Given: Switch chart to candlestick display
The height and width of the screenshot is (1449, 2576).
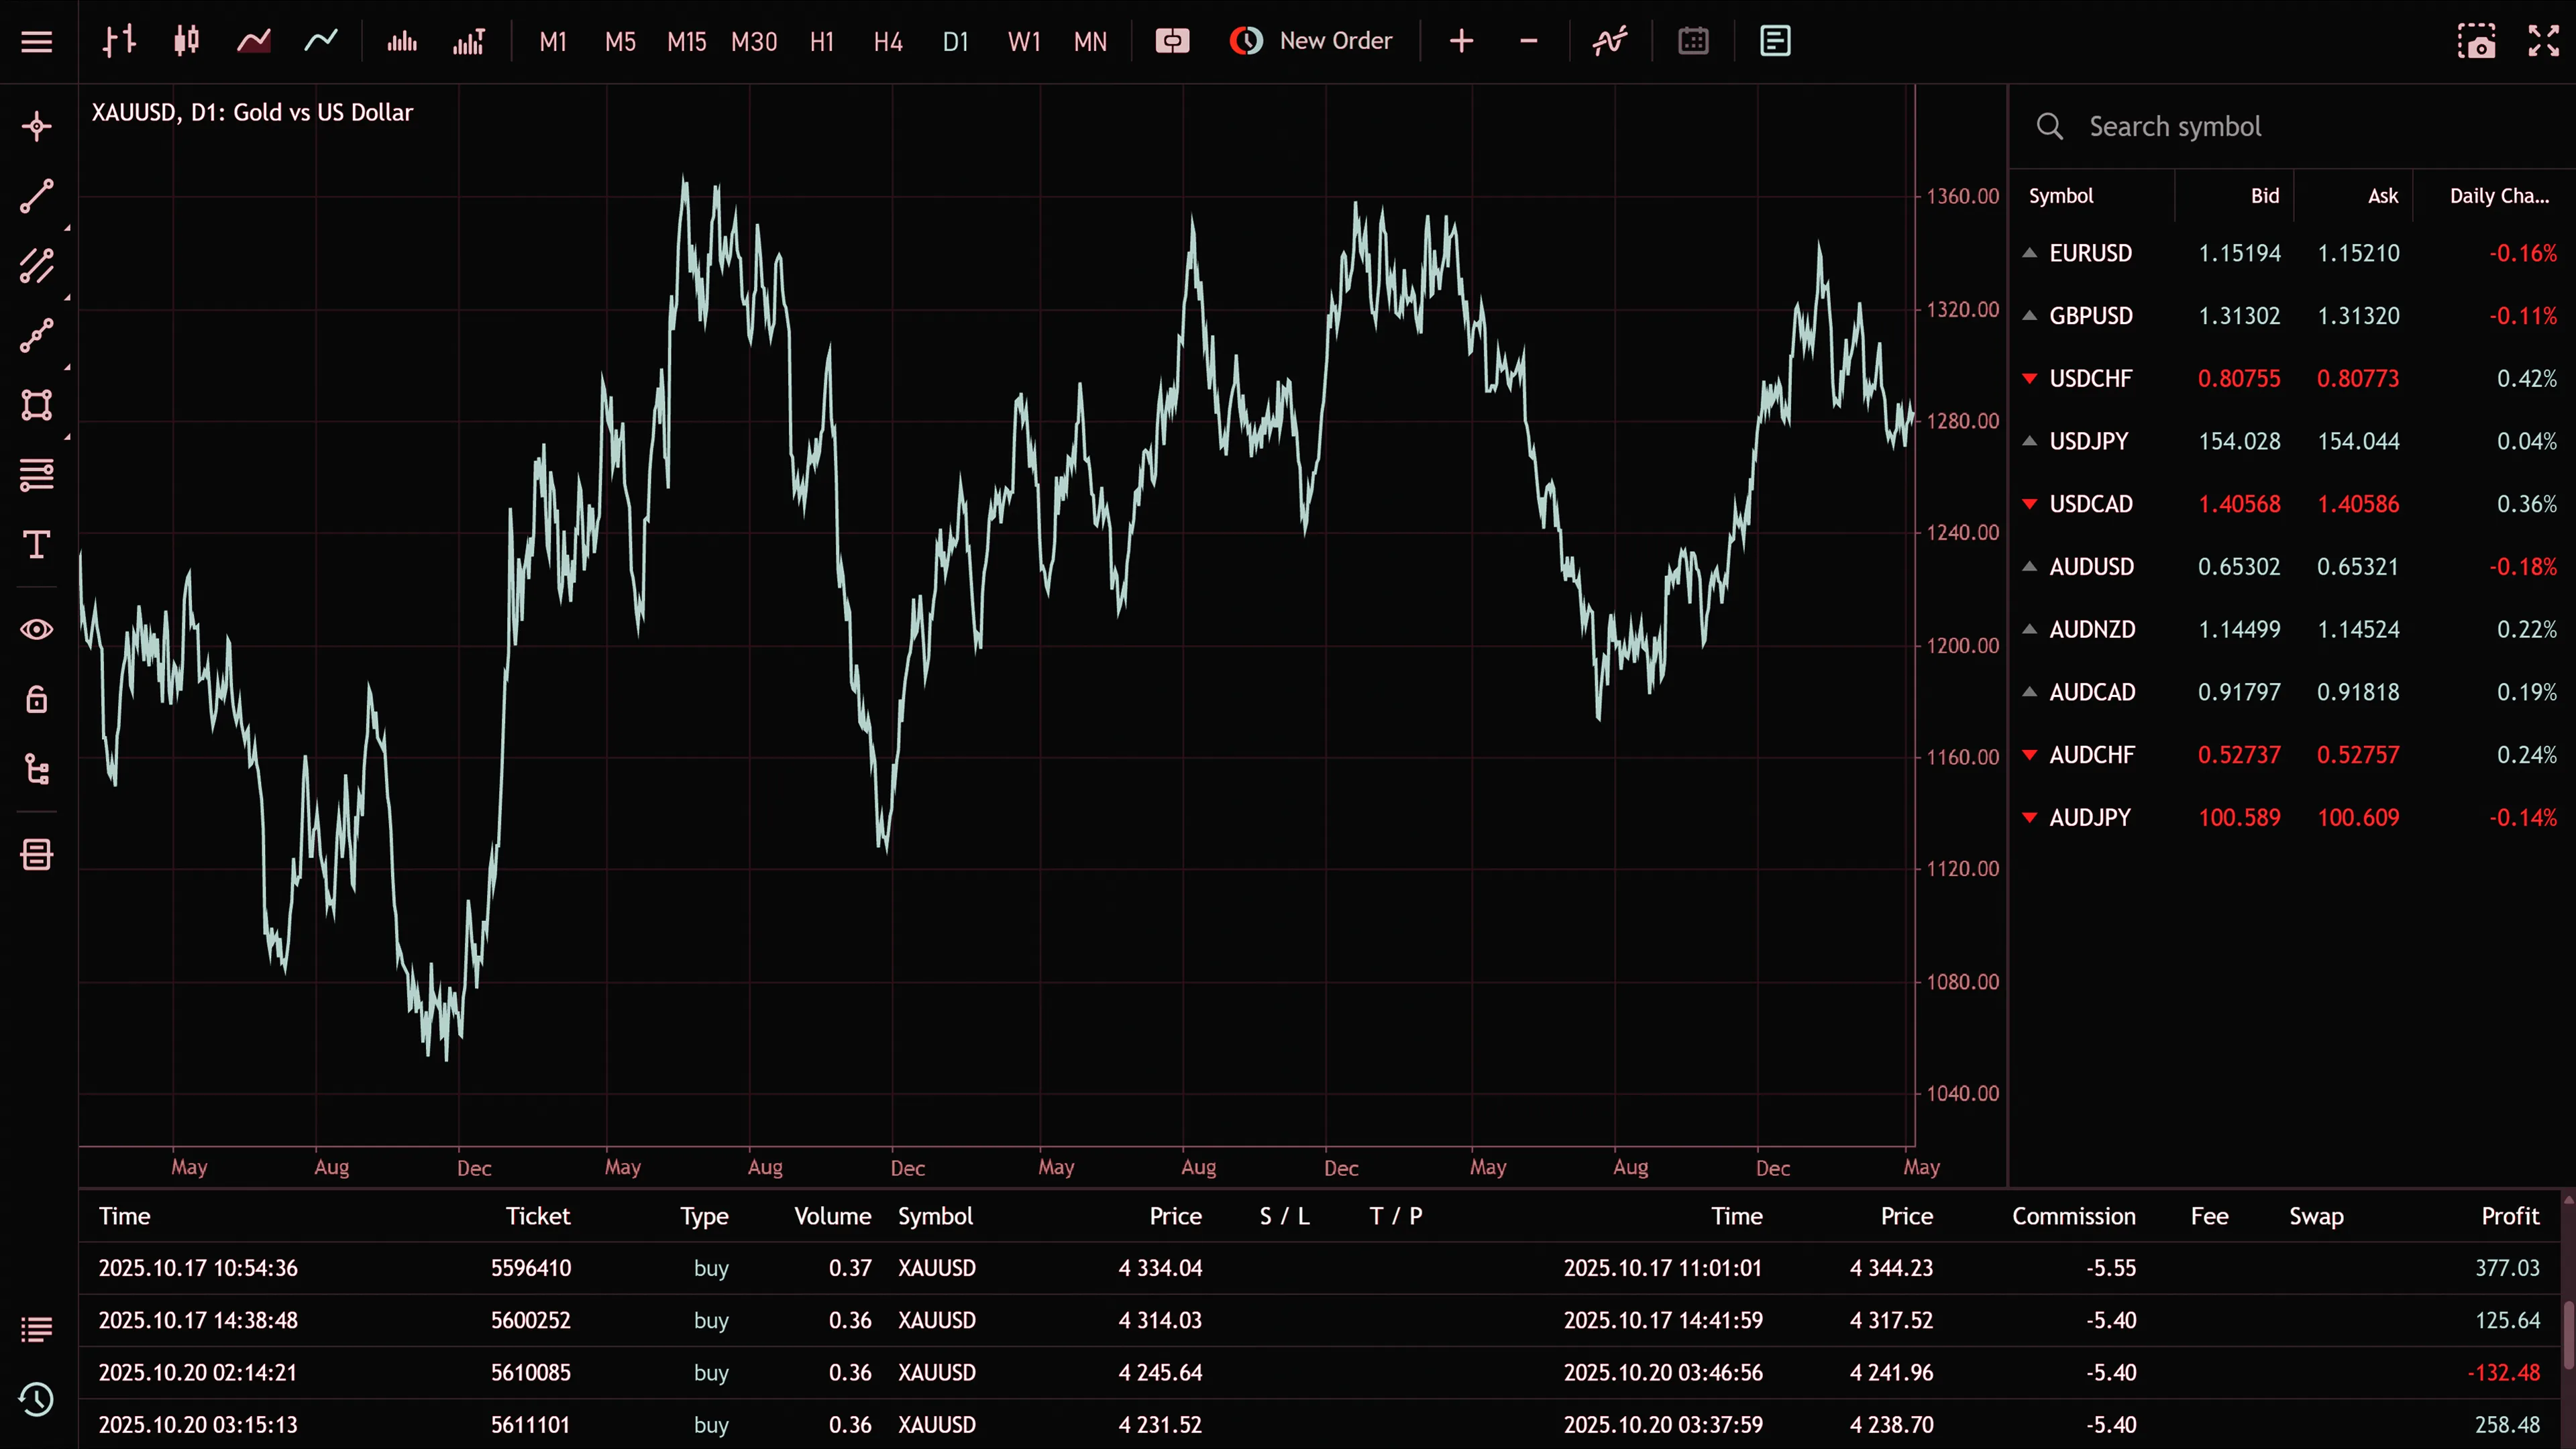Looking at the screenshot, I should pos(186,41).
